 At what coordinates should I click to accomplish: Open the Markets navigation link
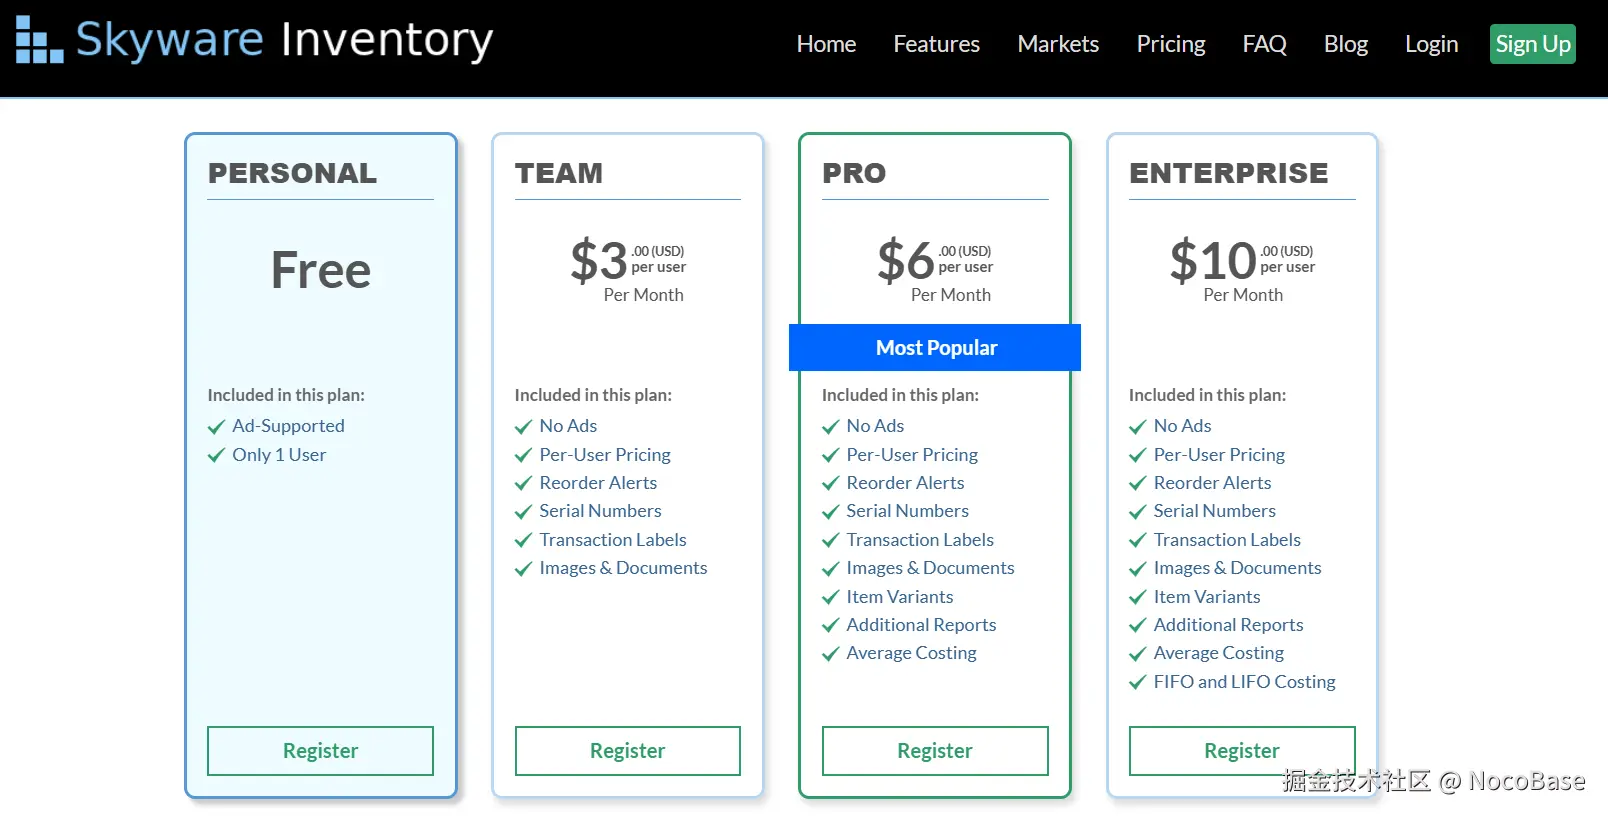click(x=1058, y=44)
